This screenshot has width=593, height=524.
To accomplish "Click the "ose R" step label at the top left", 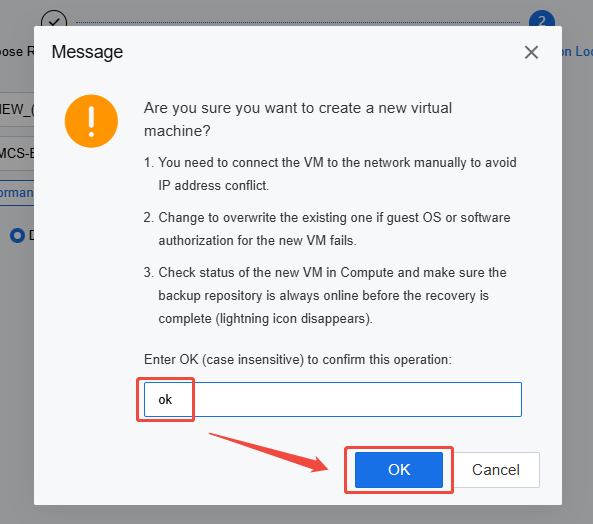I will point(17,51).
